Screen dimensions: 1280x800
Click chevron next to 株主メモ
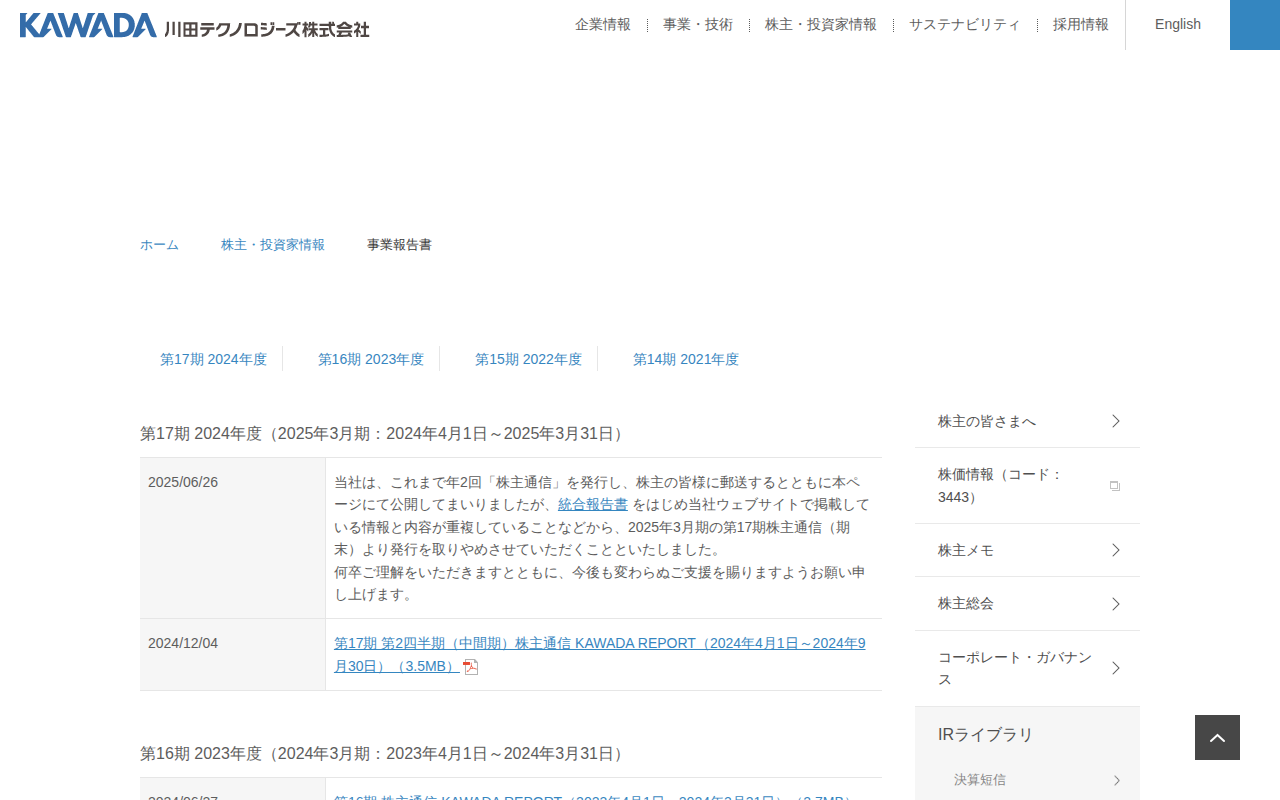1116,550
